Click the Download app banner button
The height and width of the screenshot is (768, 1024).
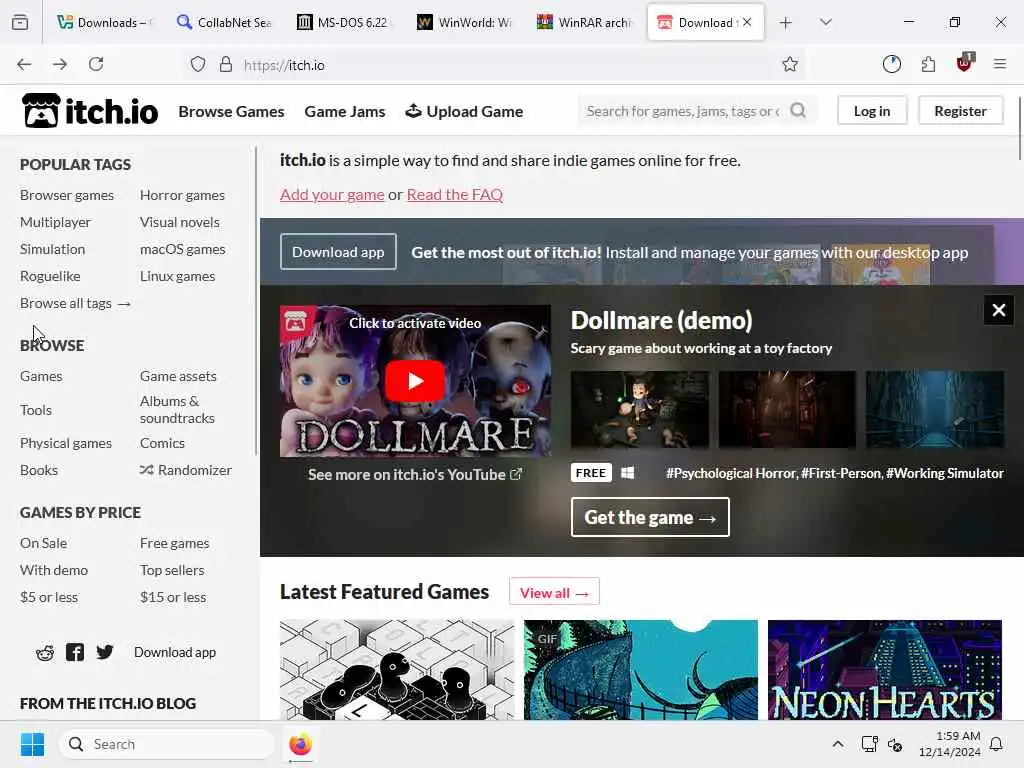point(338,252)
